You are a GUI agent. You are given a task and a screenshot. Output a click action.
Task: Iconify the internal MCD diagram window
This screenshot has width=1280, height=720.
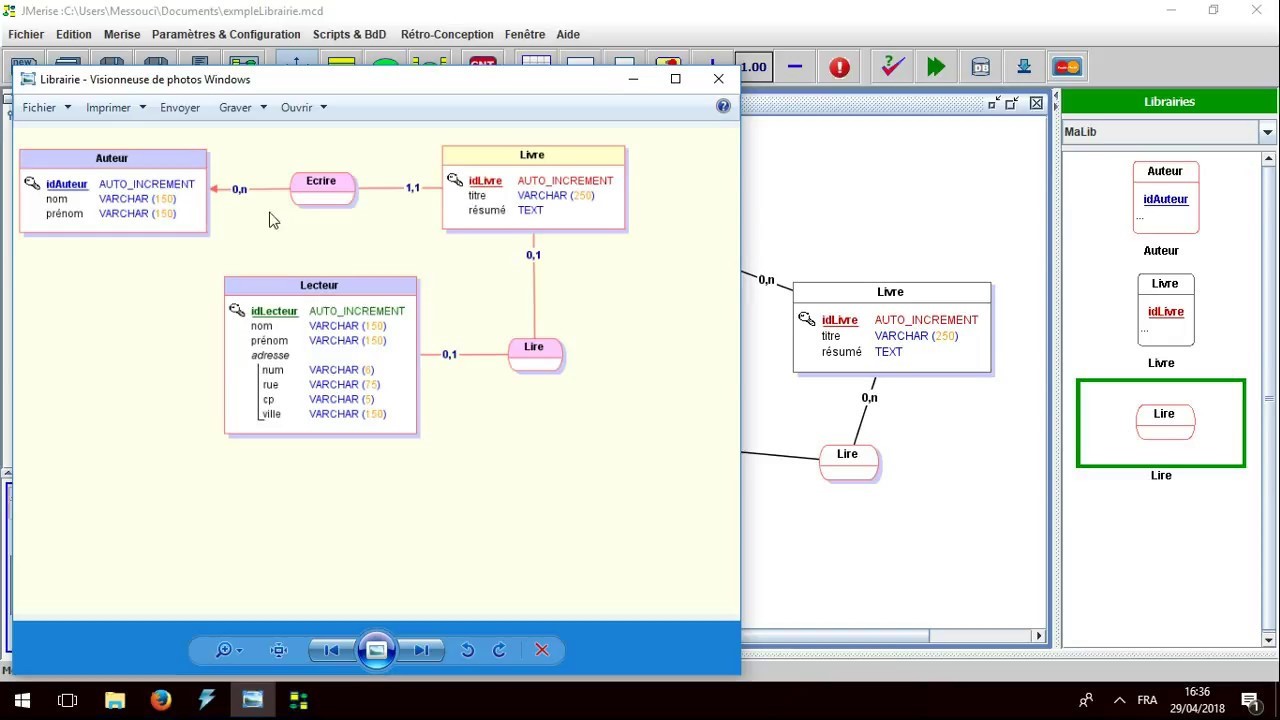pyautogui.click(x=993, y=103)
